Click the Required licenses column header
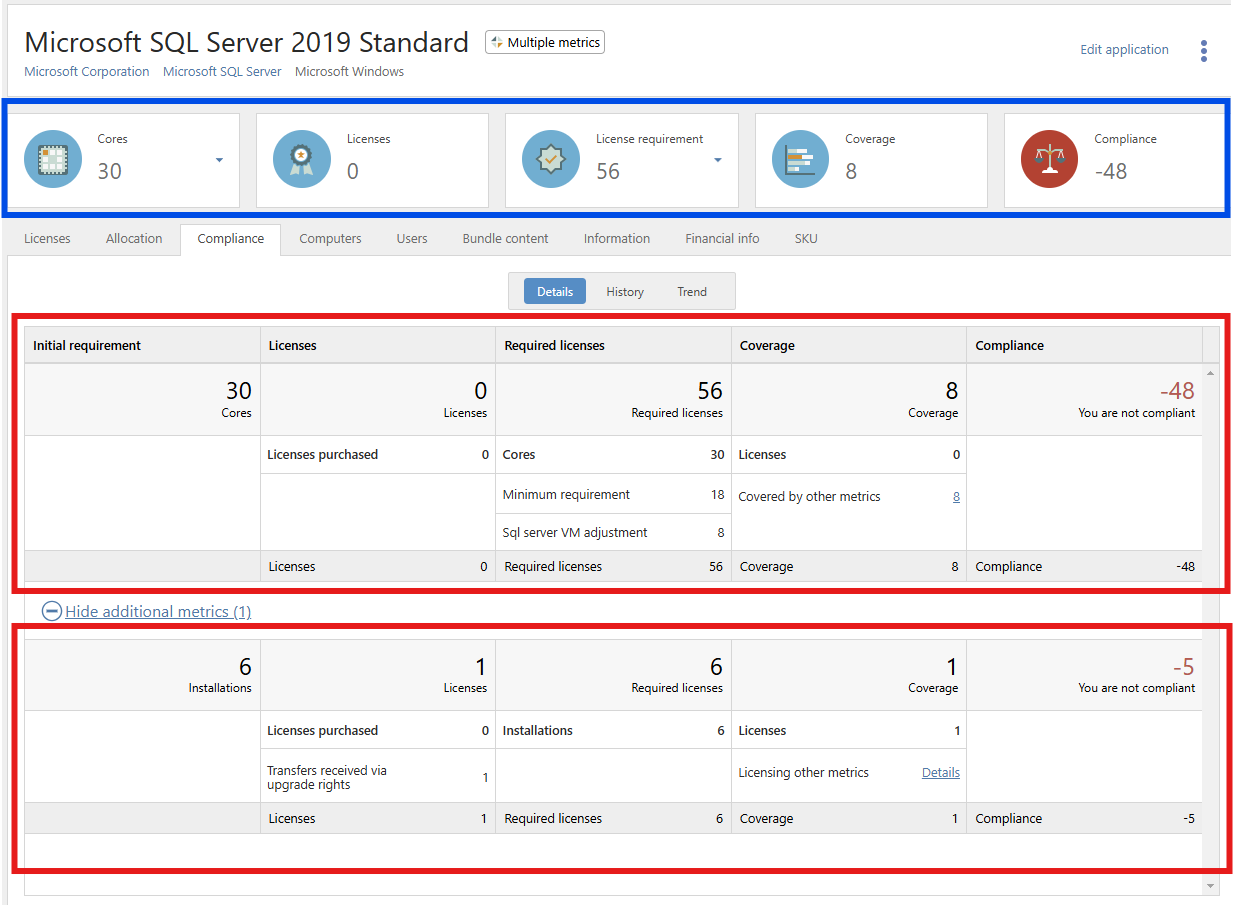The height and width of the screenshot is (905, 1233). click(x=613, y=345)
